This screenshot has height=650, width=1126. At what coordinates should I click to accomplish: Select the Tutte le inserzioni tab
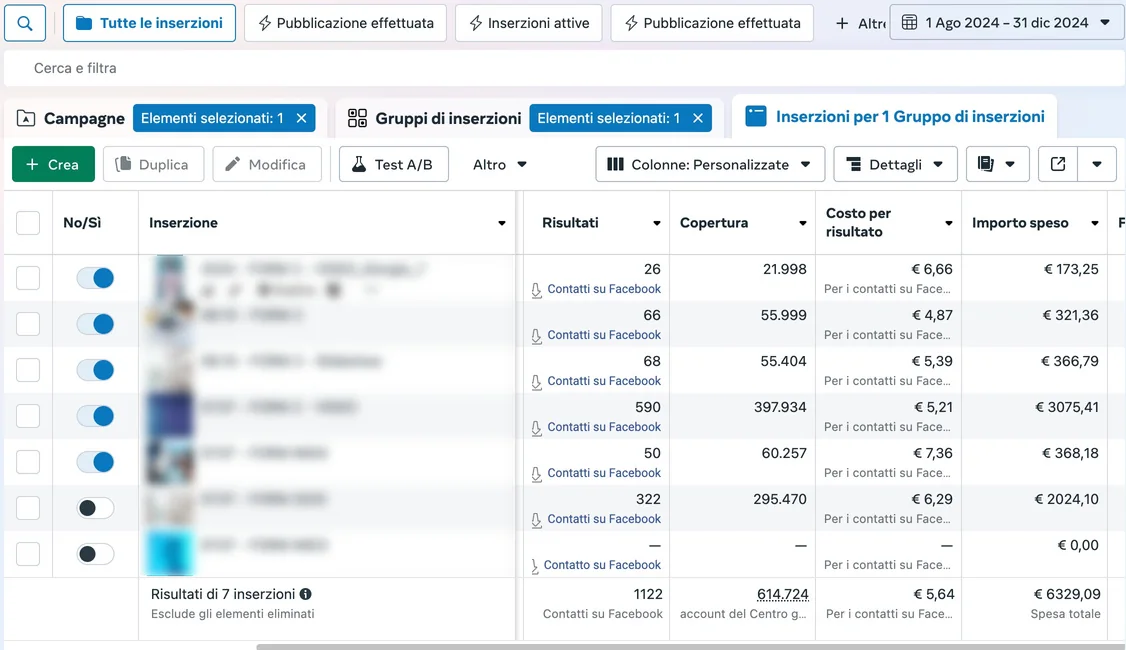click(x=149, y=23)
